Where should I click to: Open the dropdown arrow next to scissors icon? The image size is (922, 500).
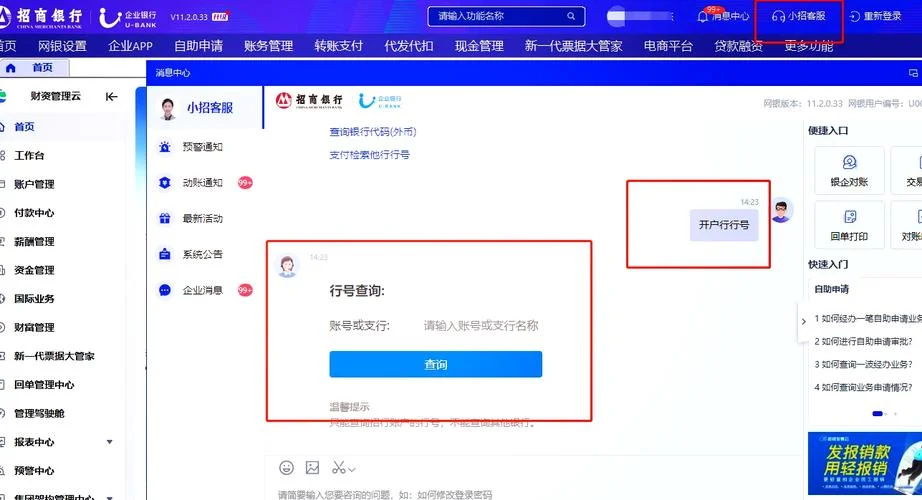(352, 469)
